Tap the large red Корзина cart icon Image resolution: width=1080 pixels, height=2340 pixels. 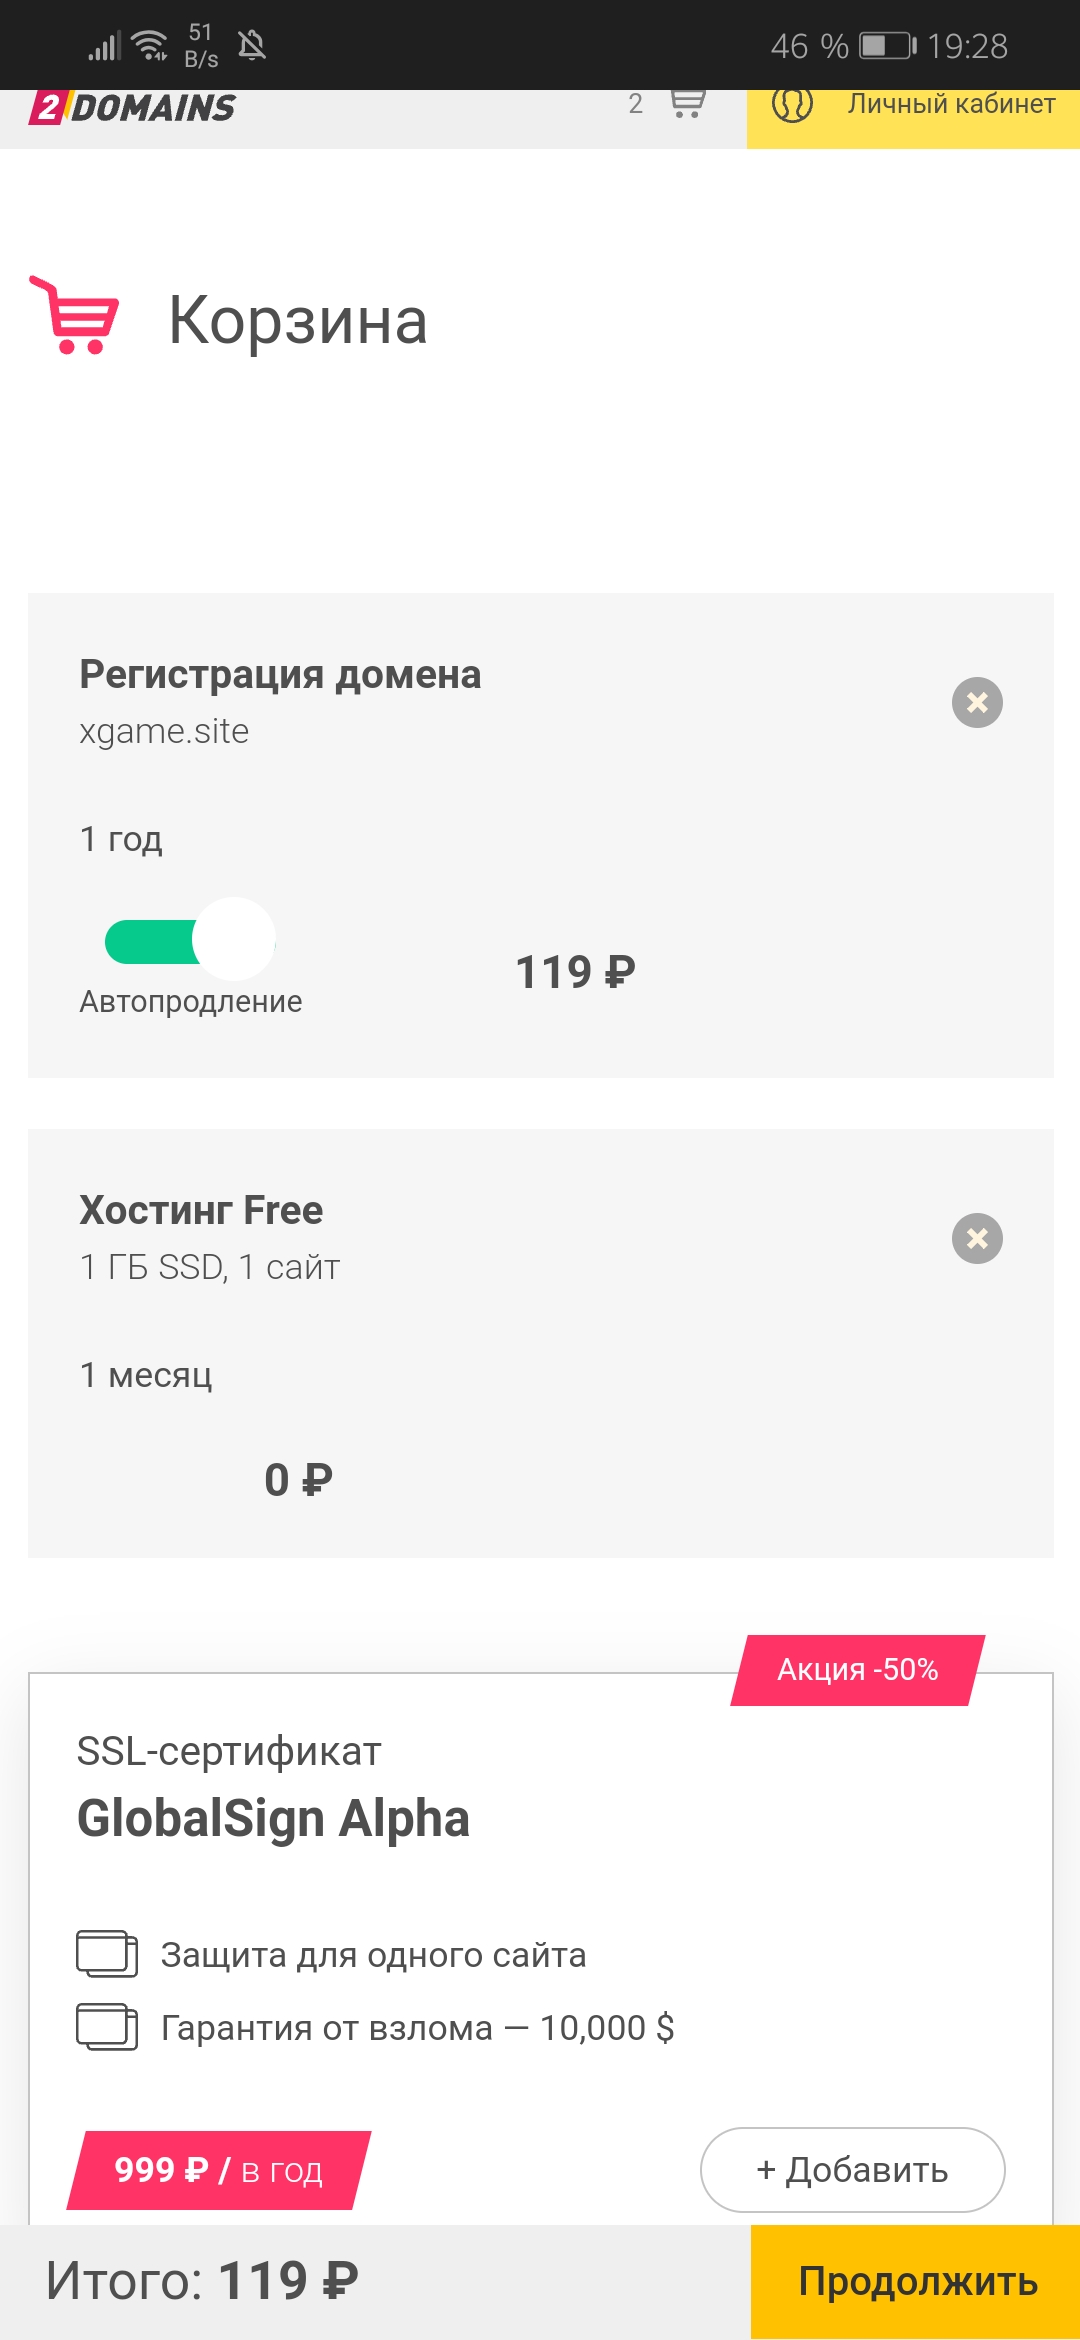tap(75, 316)
